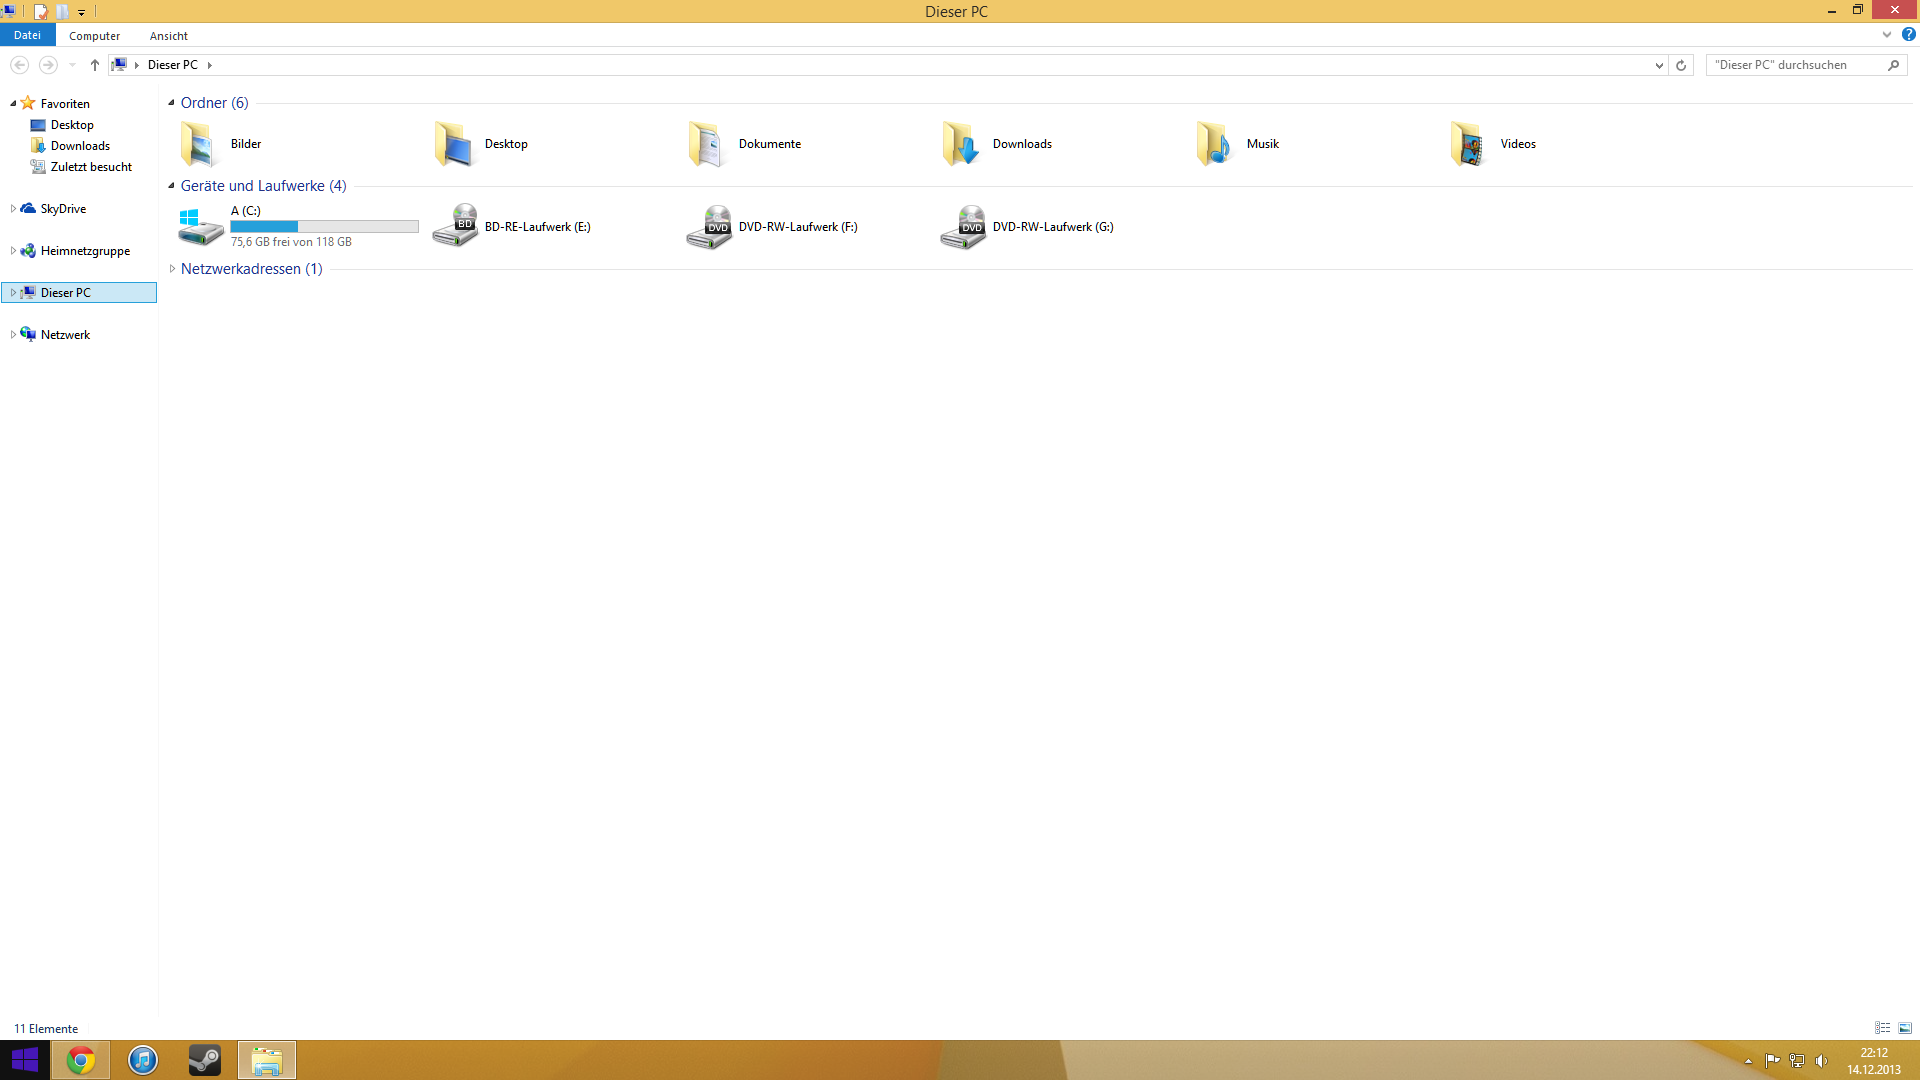Click the refresh button next to address bar
Image resolution: width=1920 pixels, height=1080 pixels.
click(1681, 65)
